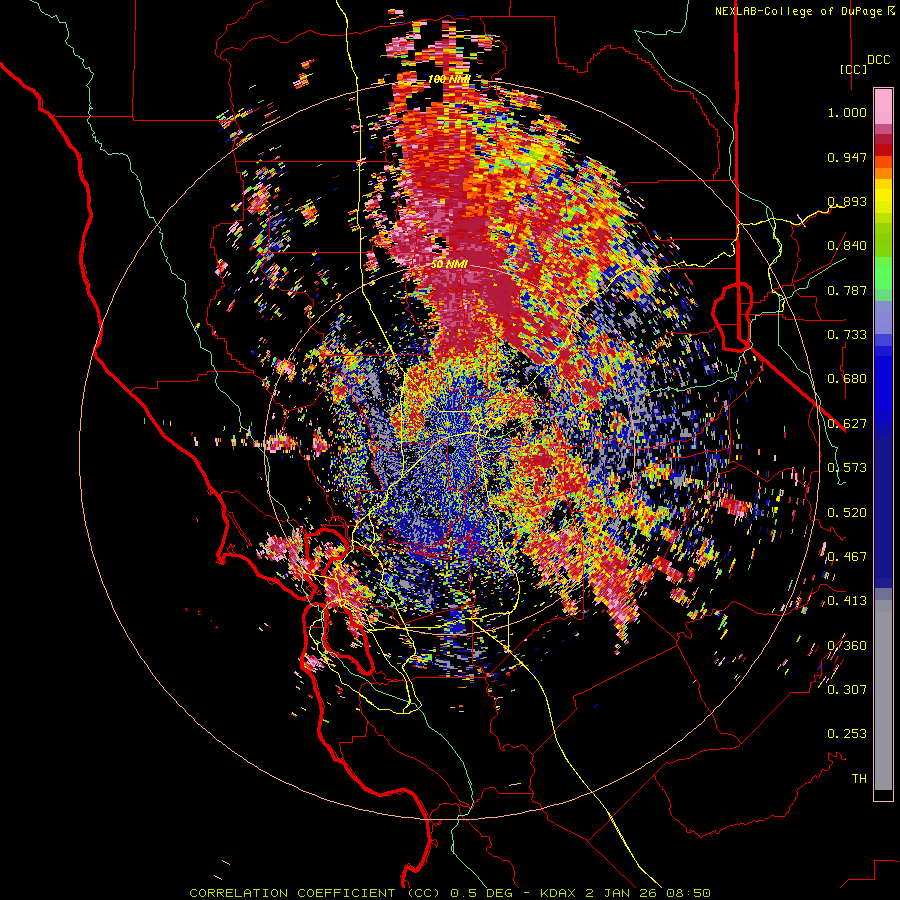Click the [CC] label above the color scale
This screenshot has width=900, height=900.
[854, 69]
